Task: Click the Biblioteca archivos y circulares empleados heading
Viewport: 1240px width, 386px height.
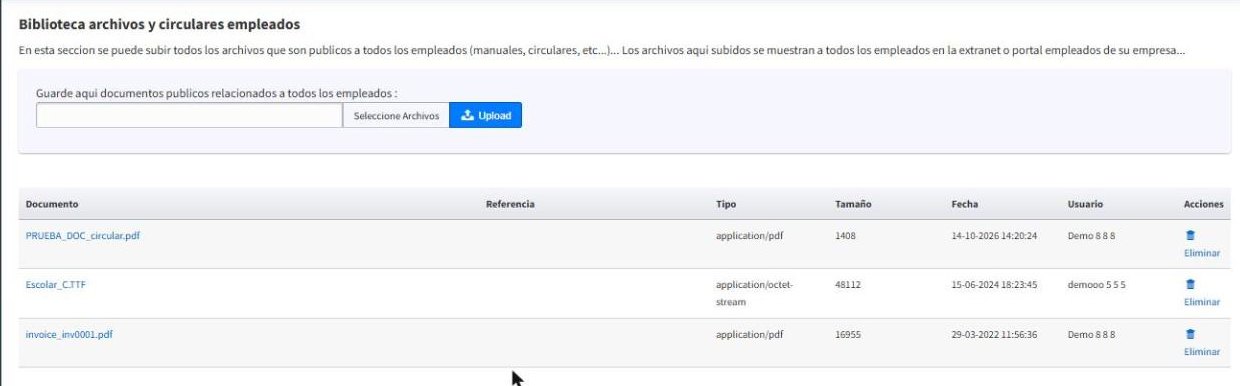Action: (x=160, y=23)
